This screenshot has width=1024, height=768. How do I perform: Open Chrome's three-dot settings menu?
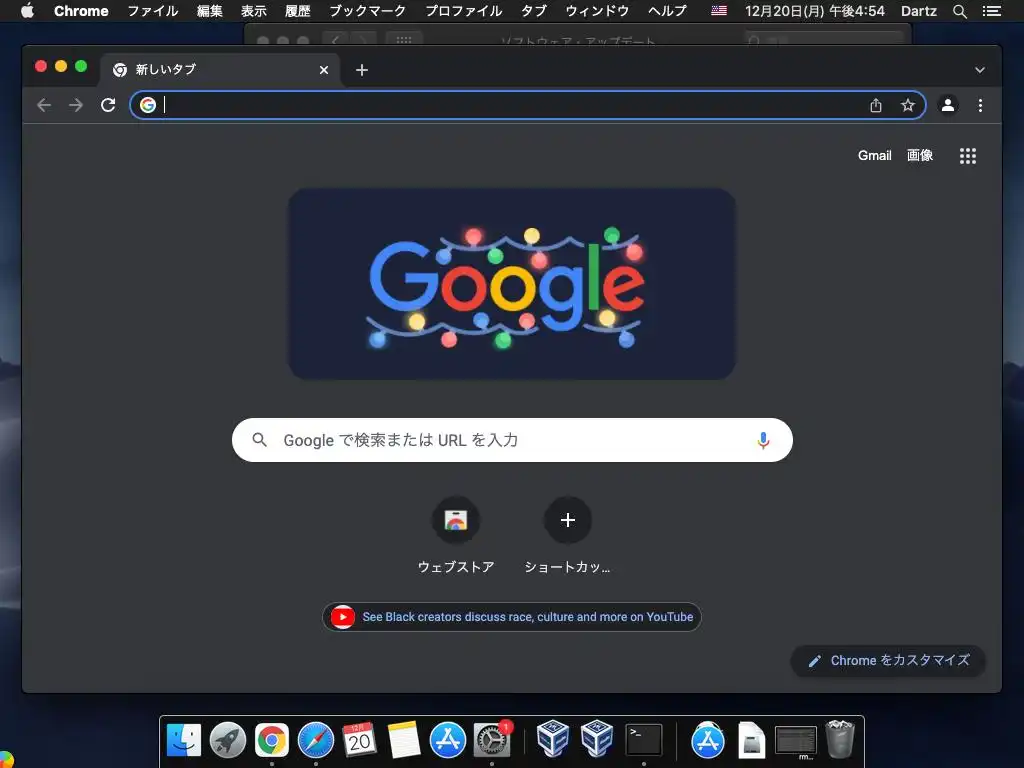(x=980, y=105)
